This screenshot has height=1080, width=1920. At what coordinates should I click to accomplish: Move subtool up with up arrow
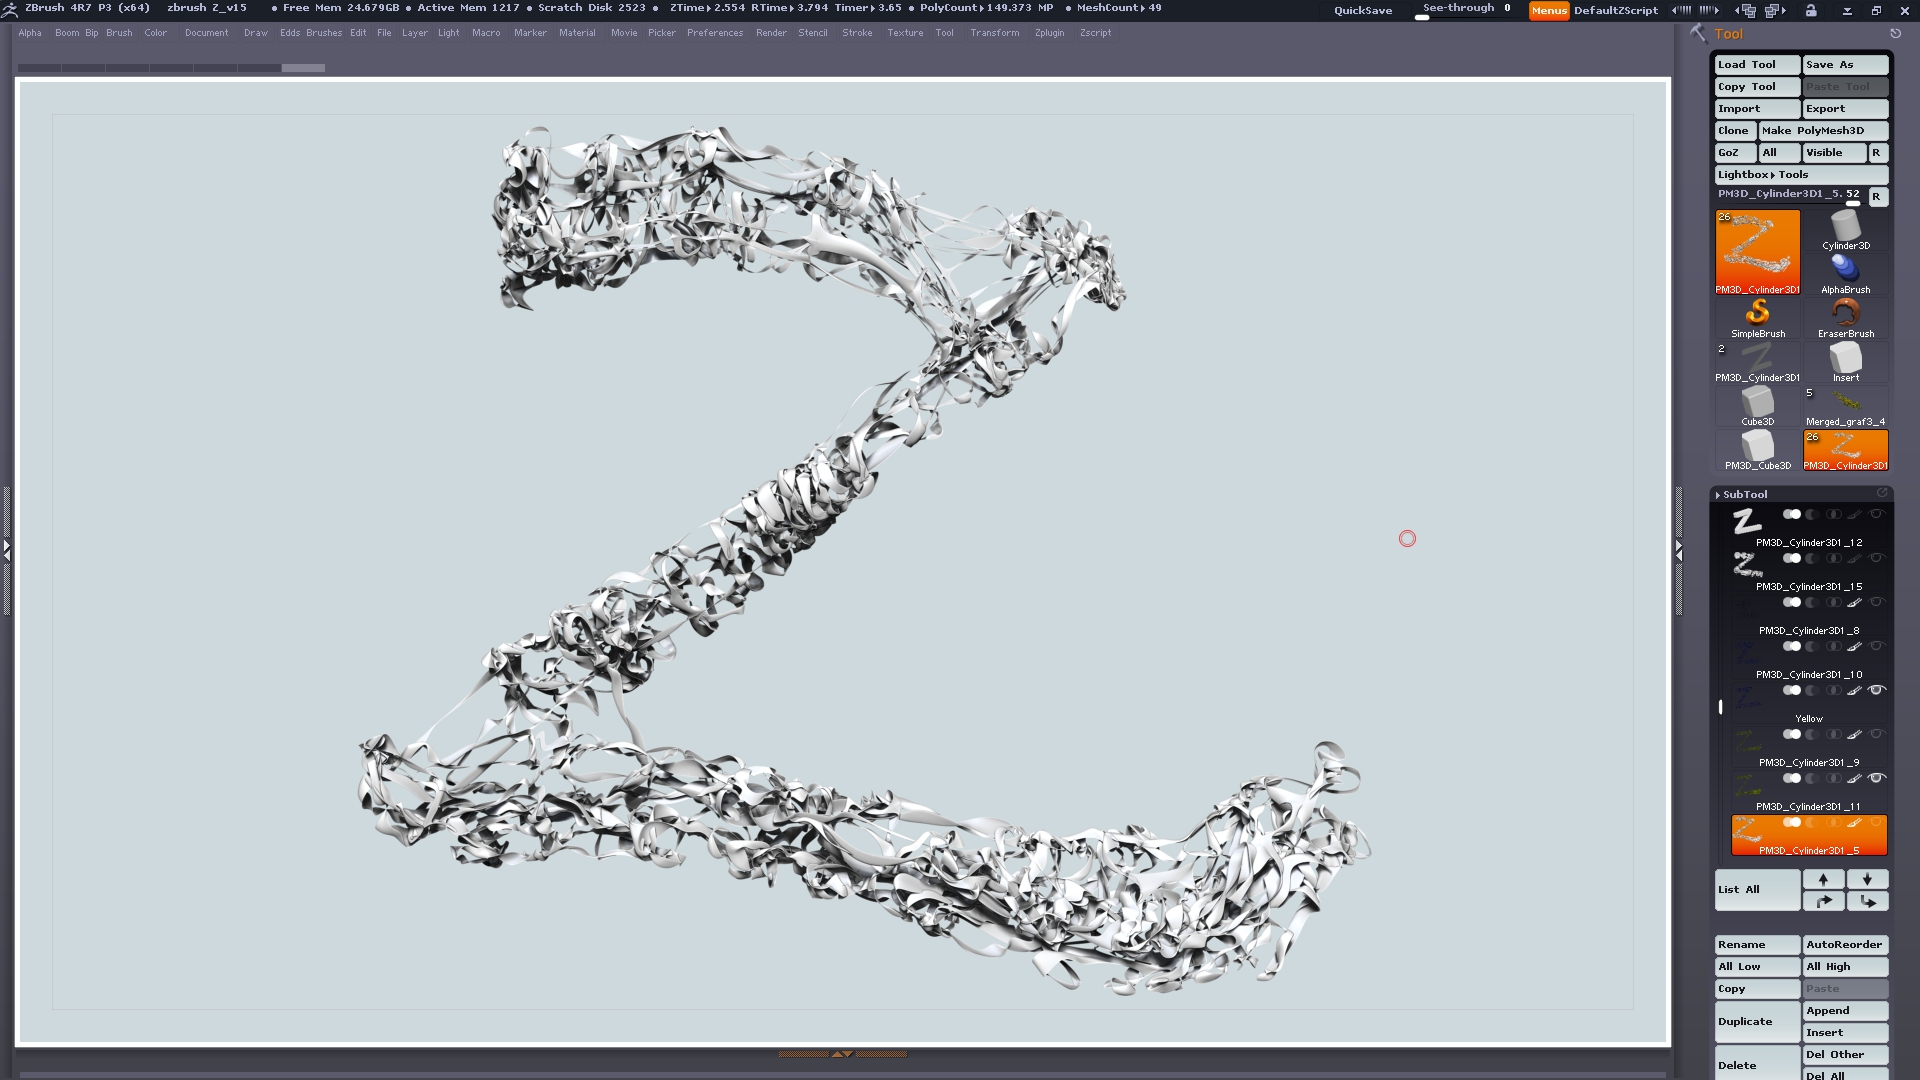tap(1823, 879)
